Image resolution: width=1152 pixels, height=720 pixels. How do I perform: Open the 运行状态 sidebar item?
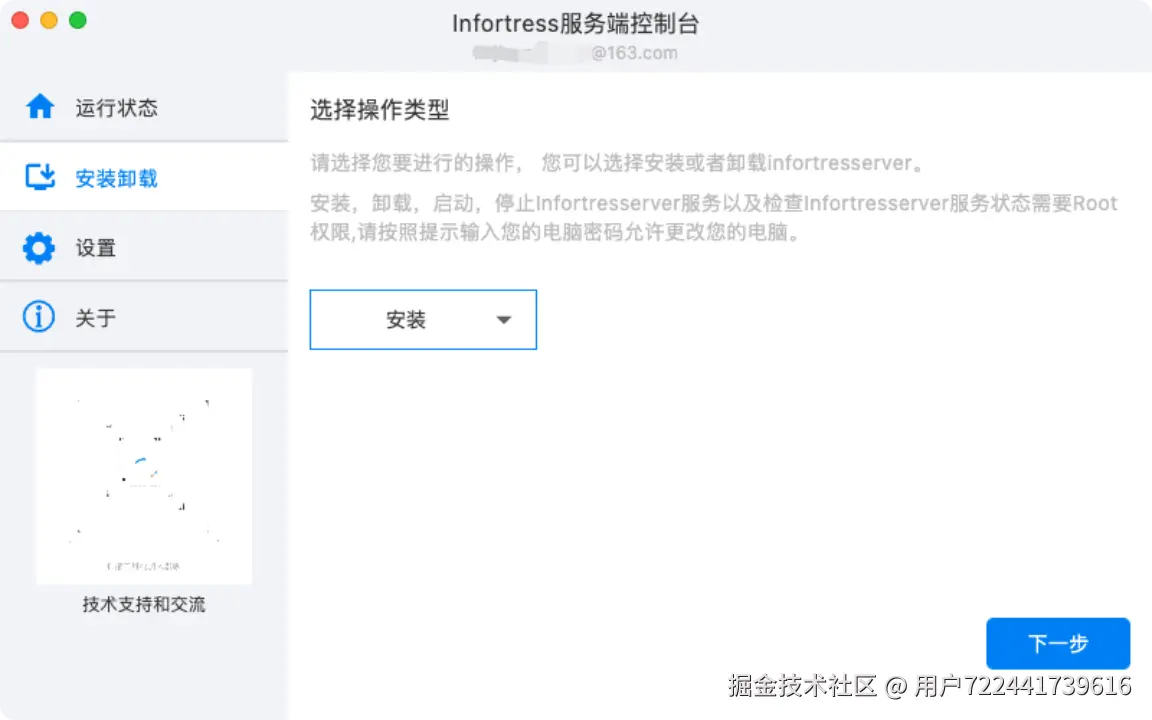point(144,107)
